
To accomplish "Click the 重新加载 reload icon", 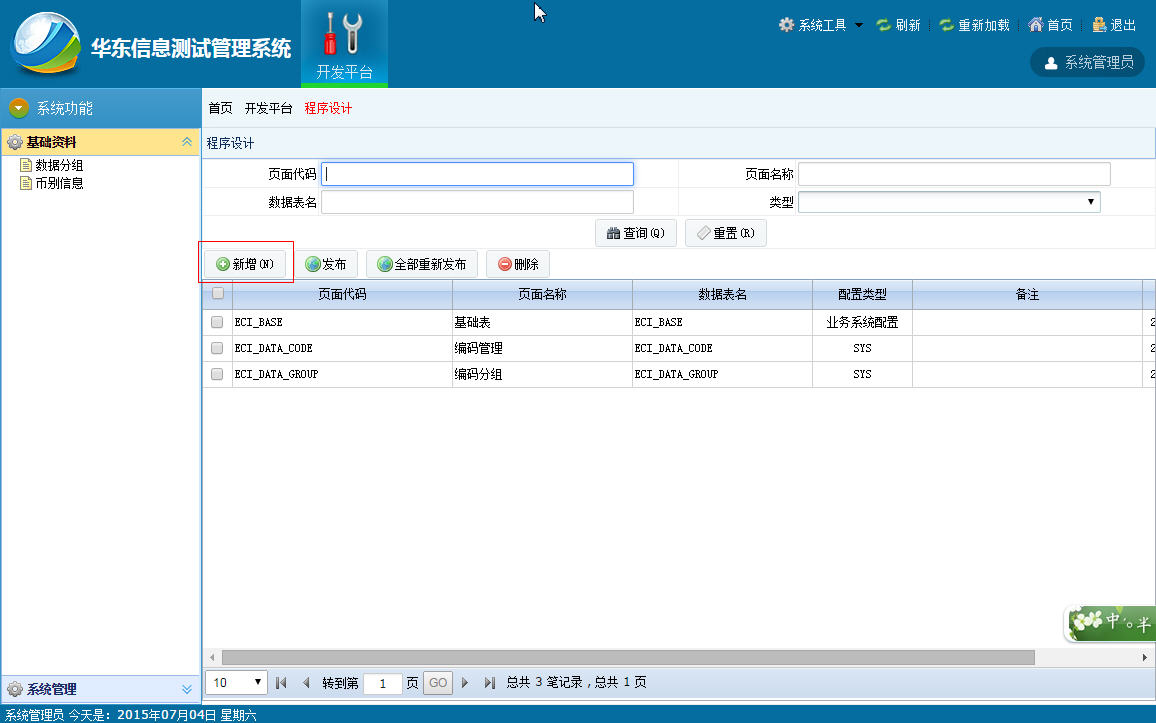I will (946, 25).
